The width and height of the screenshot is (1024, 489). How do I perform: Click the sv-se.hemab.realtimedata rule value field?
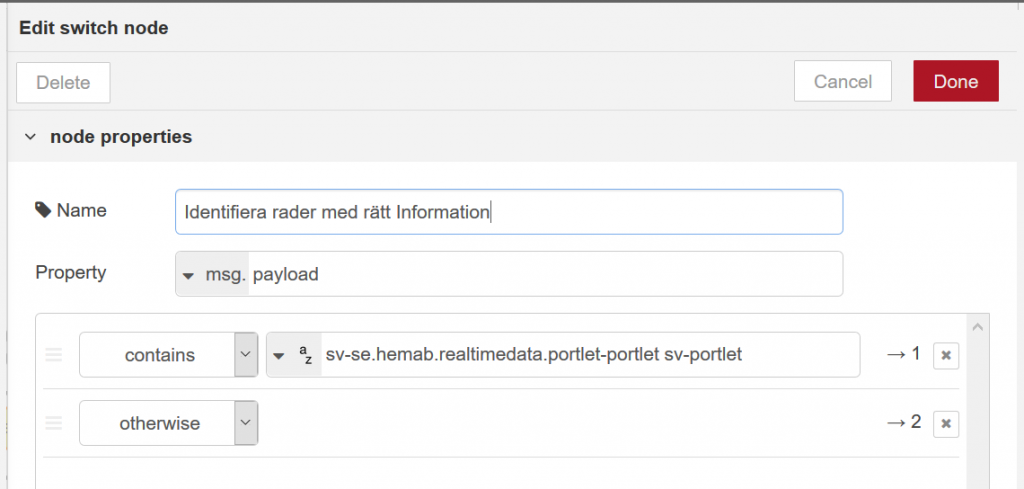pos(590,355)
